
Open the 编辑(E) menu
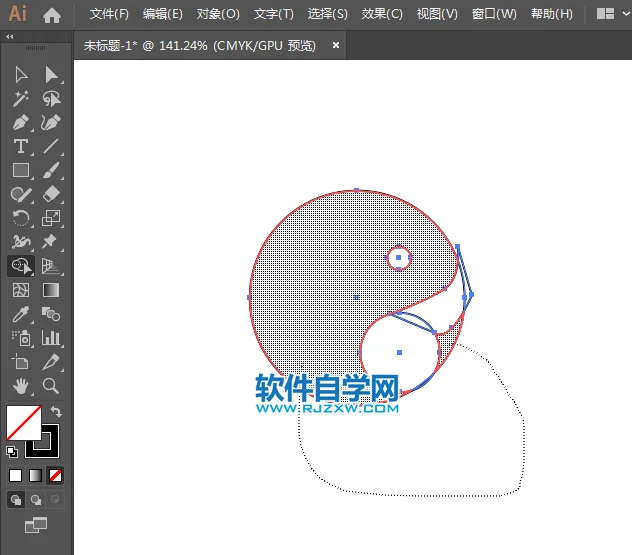(x=162, y=14)
